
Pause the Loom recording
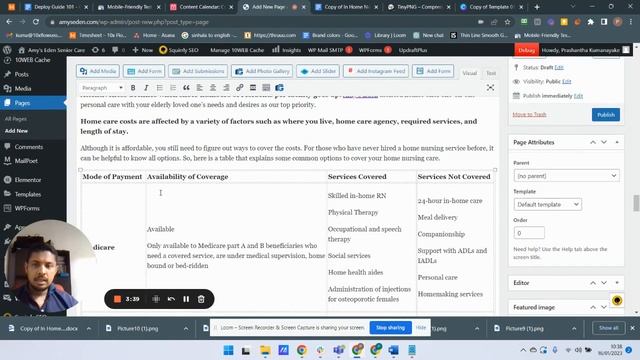186,299
